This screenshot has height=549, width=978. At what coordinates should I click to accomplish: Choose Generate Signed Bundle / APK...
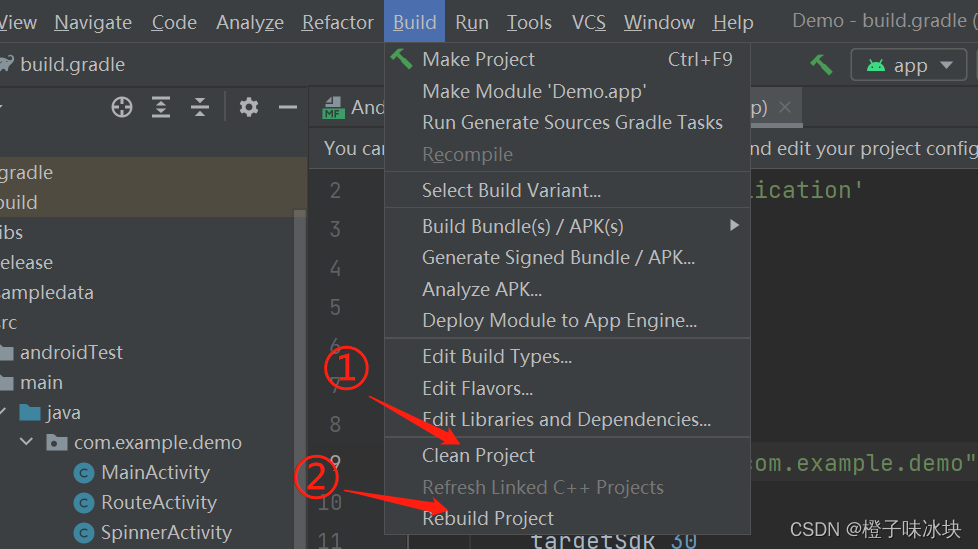tap(567, 257)
